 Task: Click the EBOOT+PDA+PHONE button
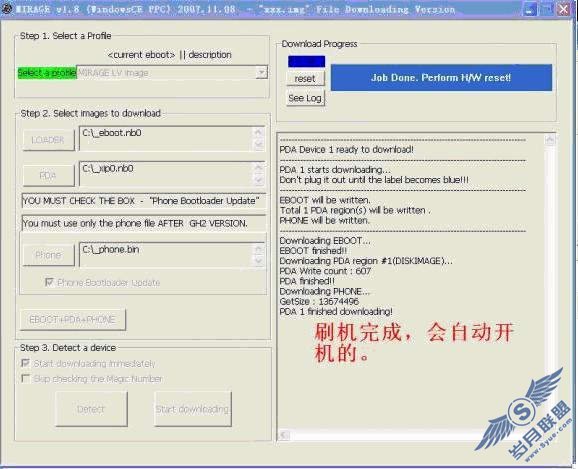click(x=73, y=319)
